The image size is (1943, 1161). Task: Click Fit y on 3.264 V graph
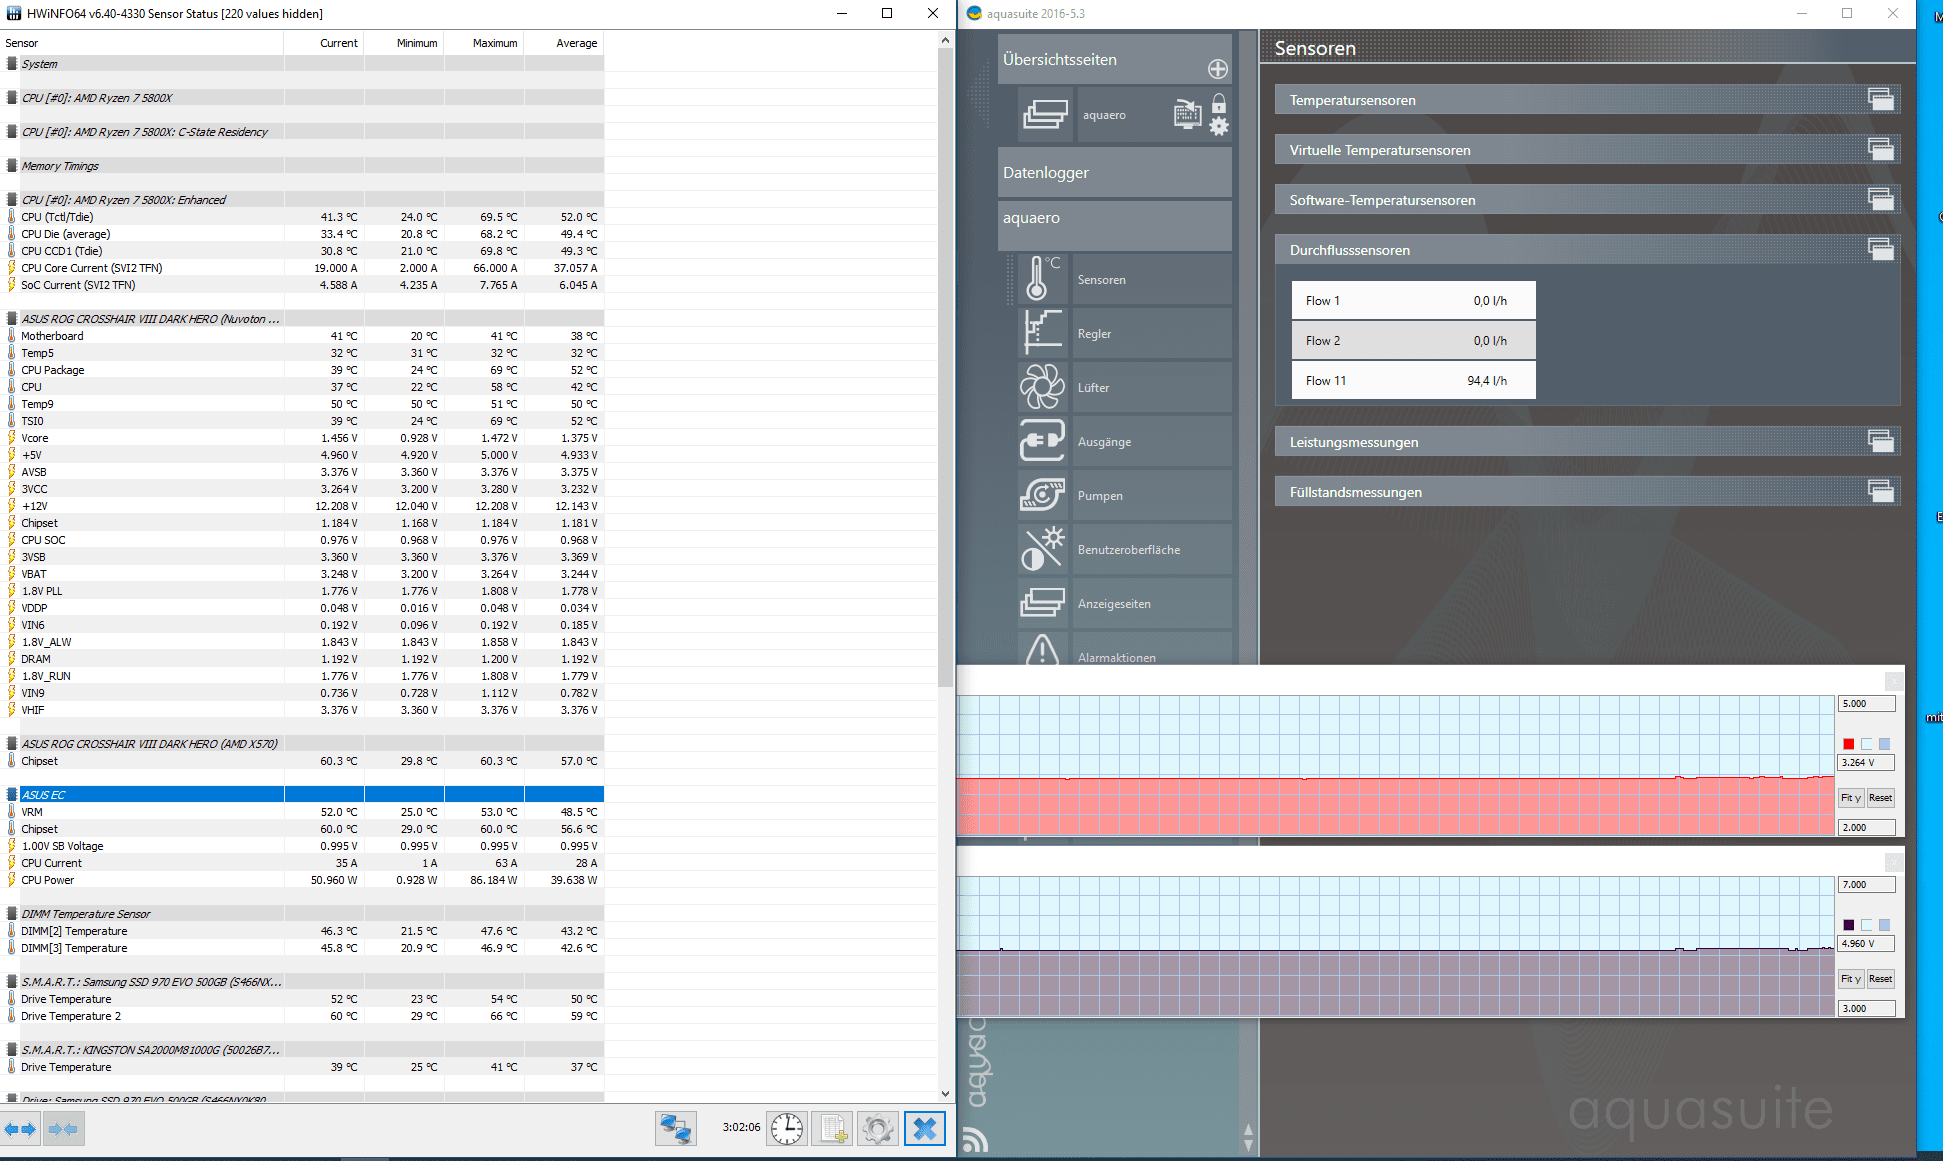[x=1851, y=797]
